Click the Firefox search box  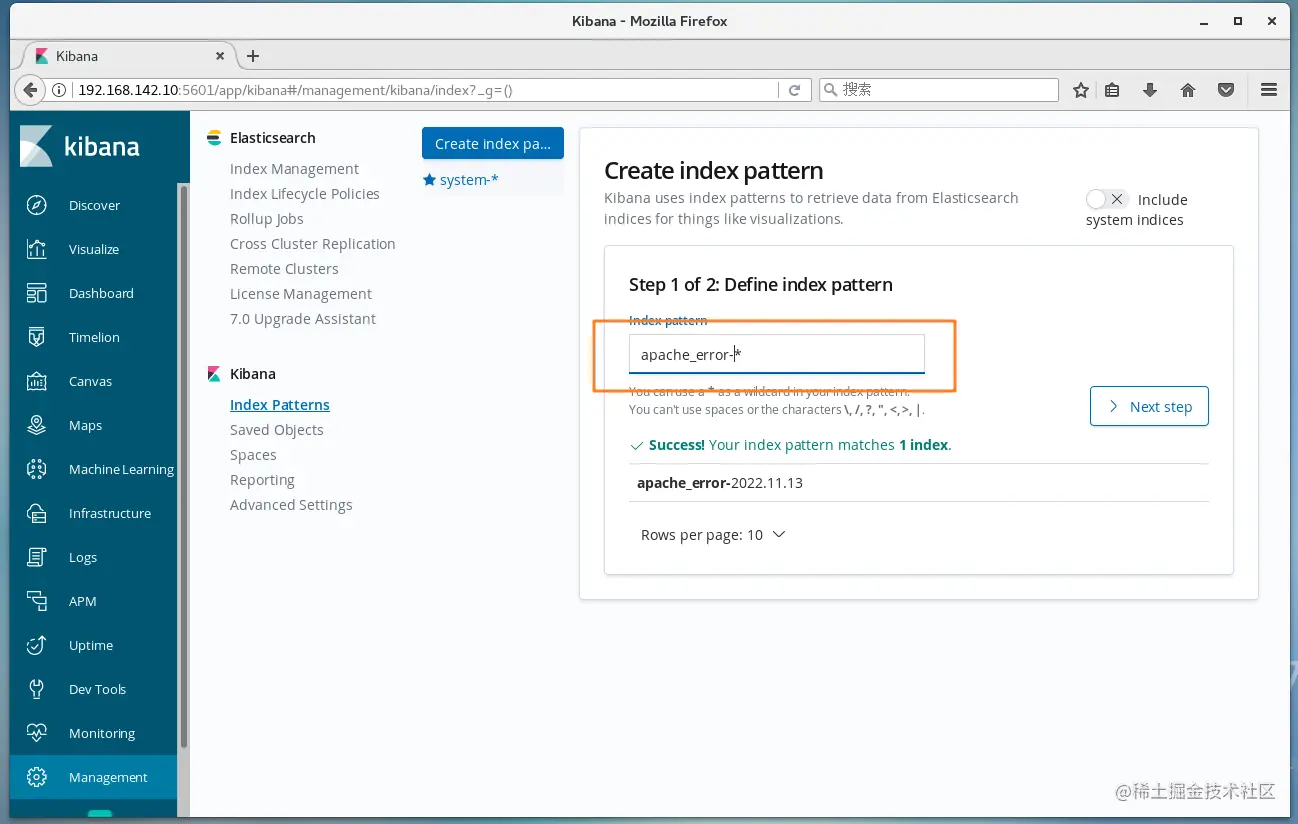[938, 90]
